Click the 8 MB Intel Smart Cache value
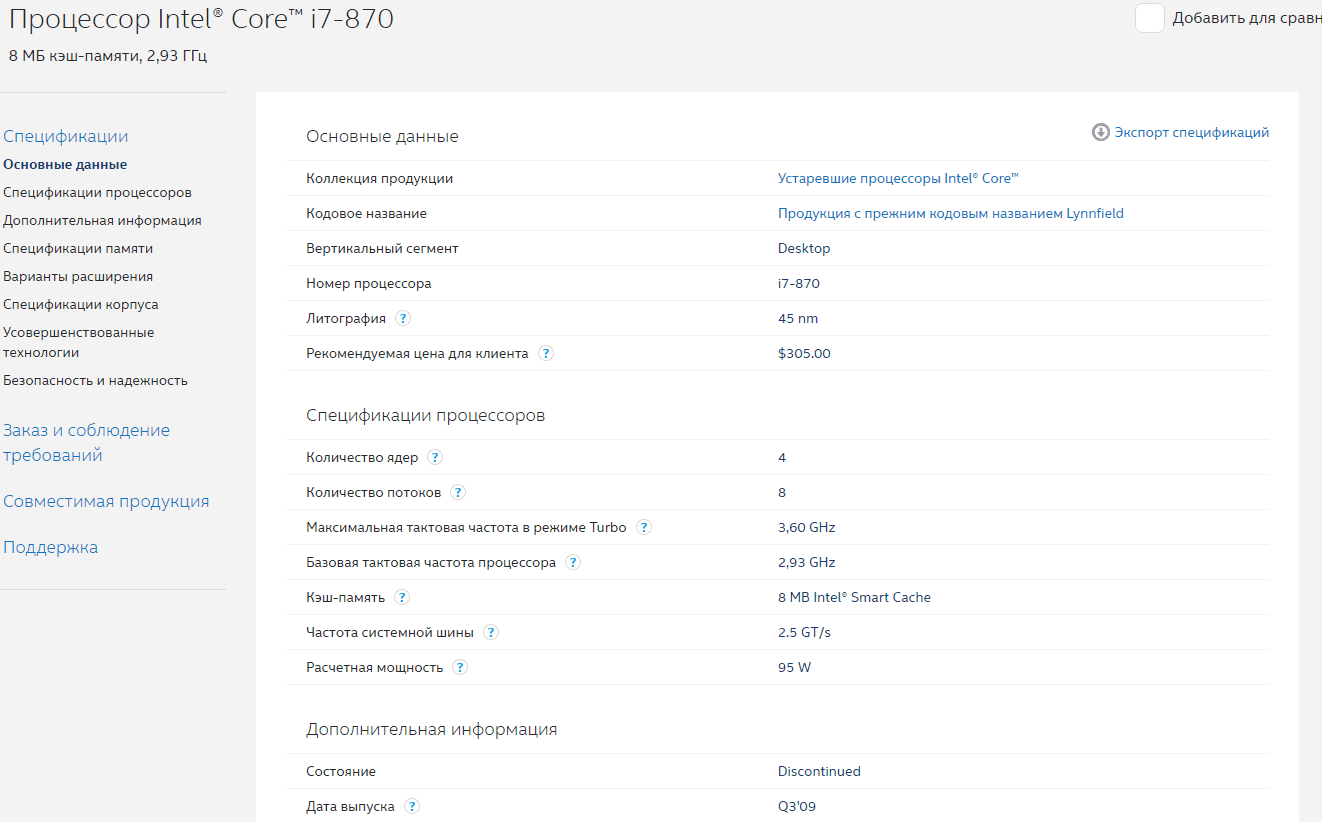The width and height of the screenshot is (1322, 822). click(854, 597)
